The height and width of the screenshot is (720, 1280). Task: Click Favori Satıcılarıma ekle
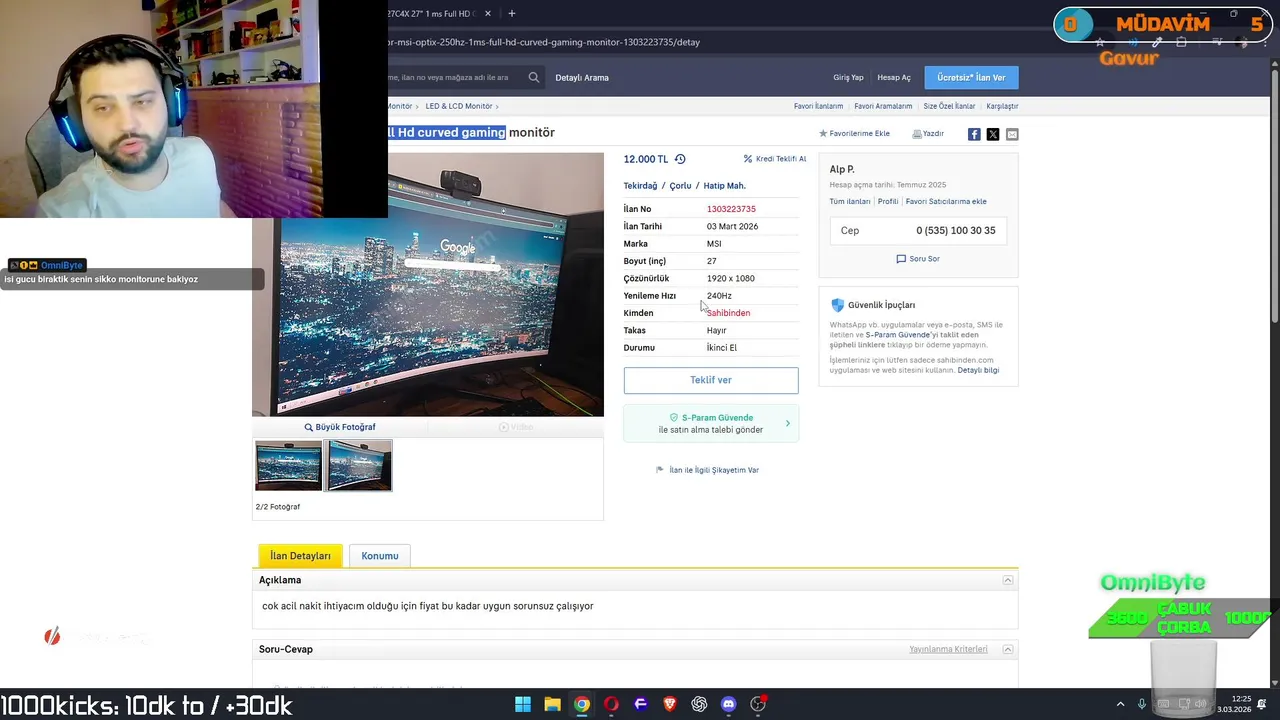tap(946, 202)
